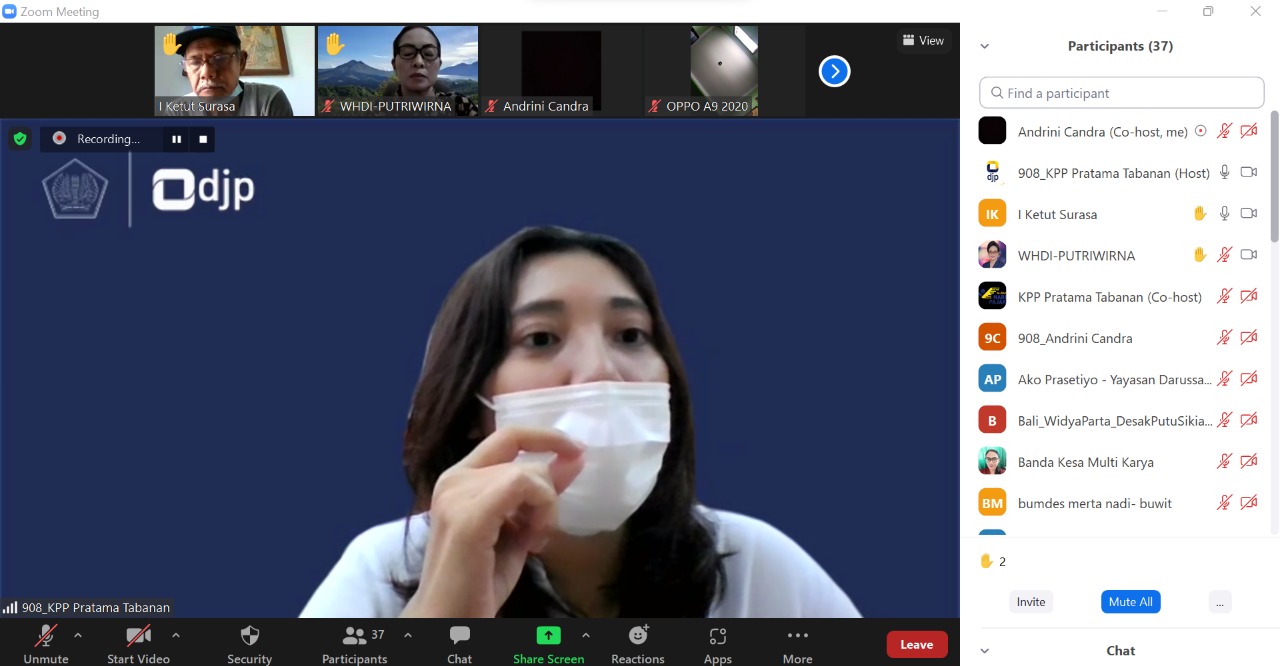Click the green encryption shield icon
Screen dimensions: 1280x666
20,139
